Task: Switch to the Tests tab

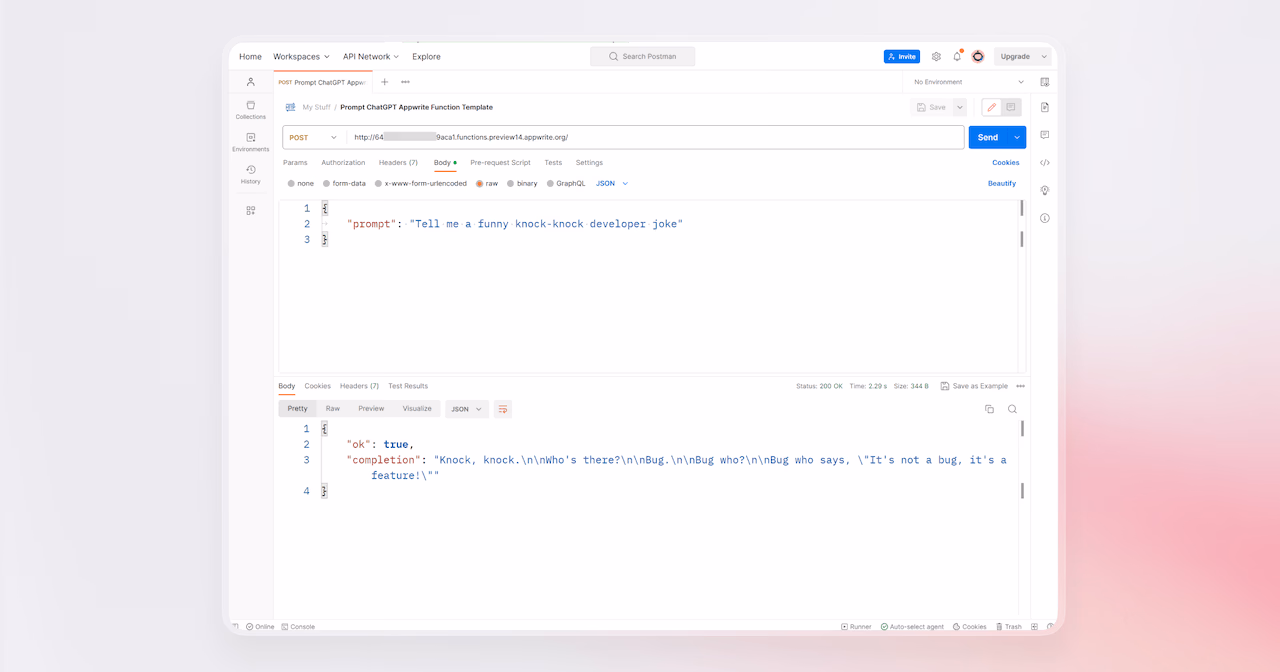Action: pos(553,162)
